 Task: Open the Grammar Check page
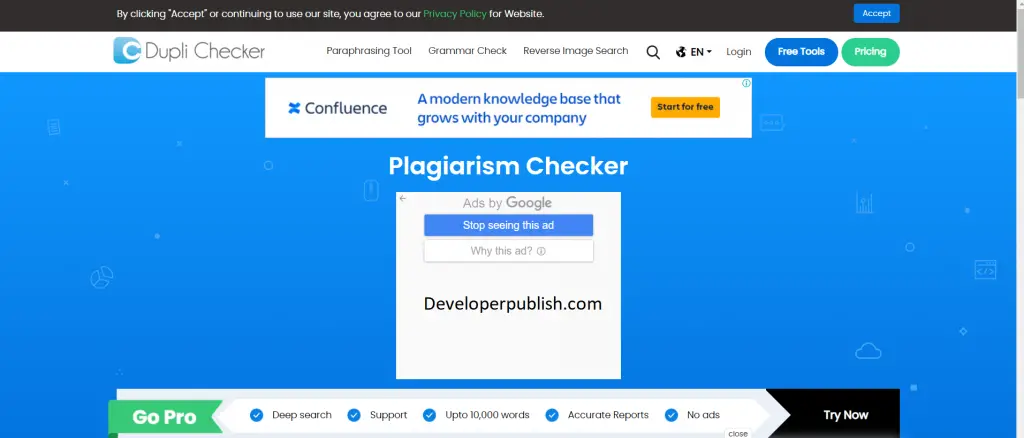pos(468,51)
